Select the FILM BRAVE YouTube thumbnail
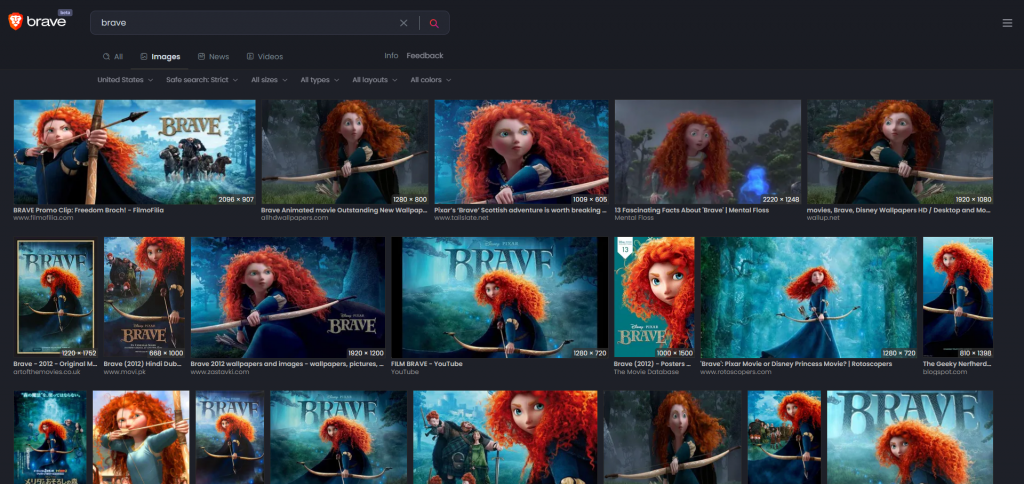Image resolution: width=1024 pixels, height=484 pixels. (x=499, y=297)
